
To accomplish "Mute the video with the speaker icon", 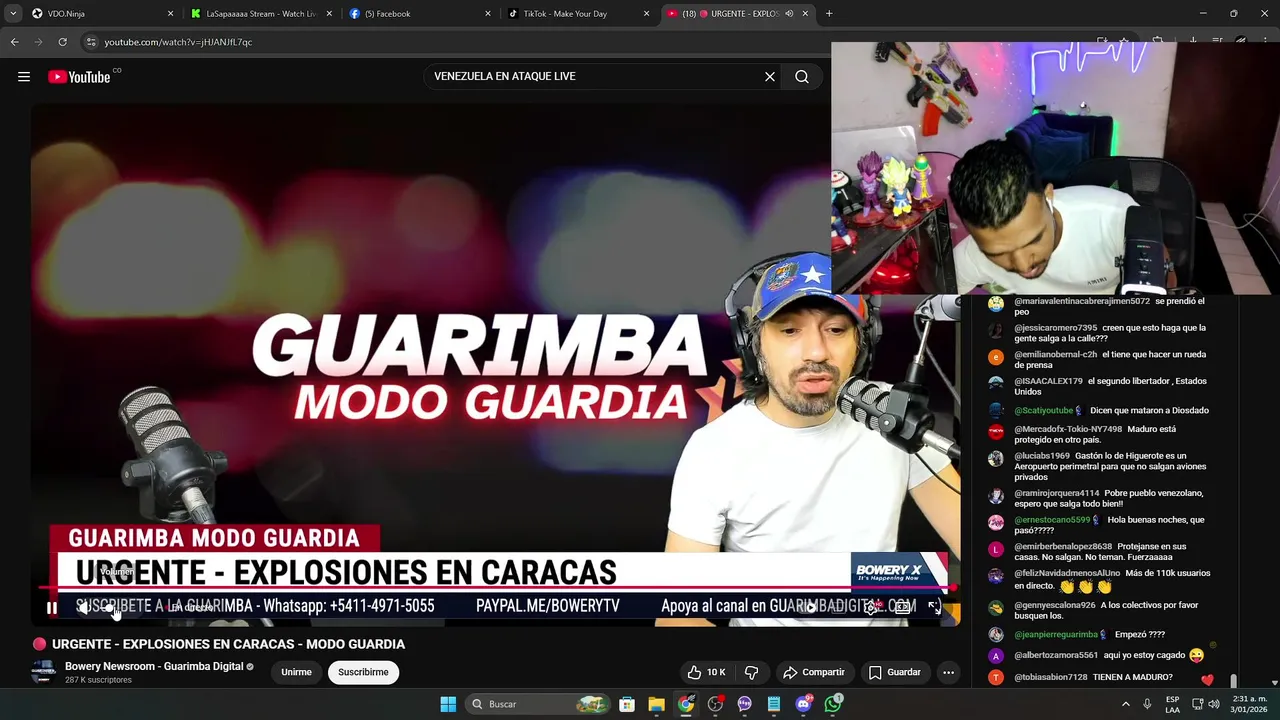I will (x=83, y=607).
